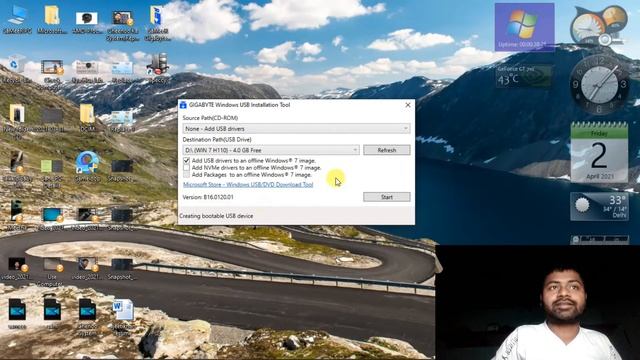Open the Recycle Bin desktop icon

(16, 70)
